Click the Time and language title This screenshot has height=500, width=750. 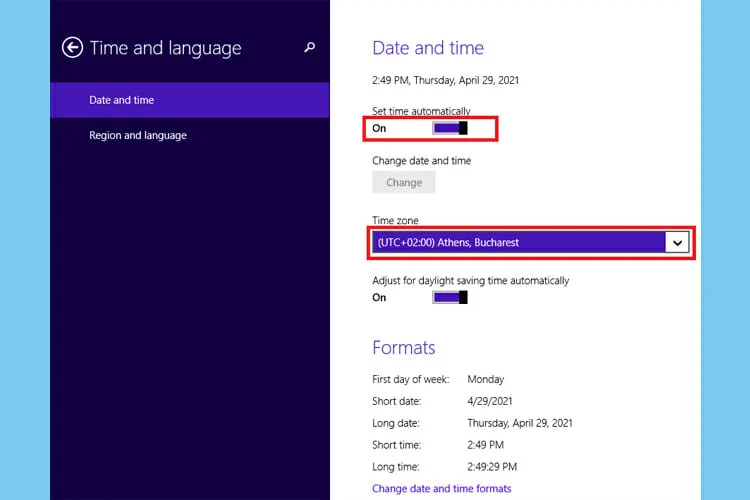[165, 48]
